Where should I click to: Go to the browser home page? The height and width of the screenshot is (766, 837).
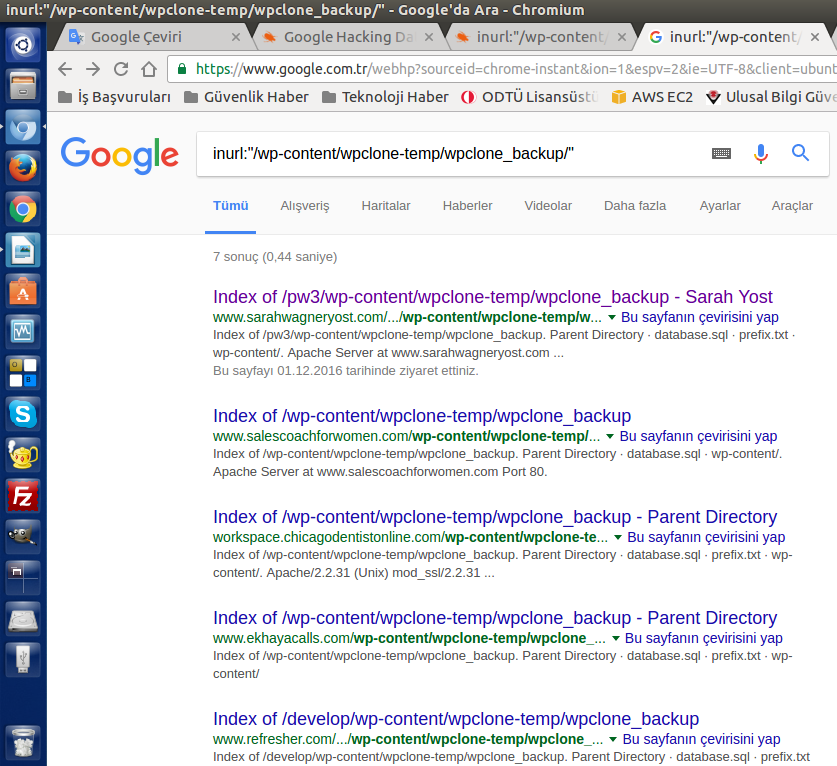pos(149,69)
